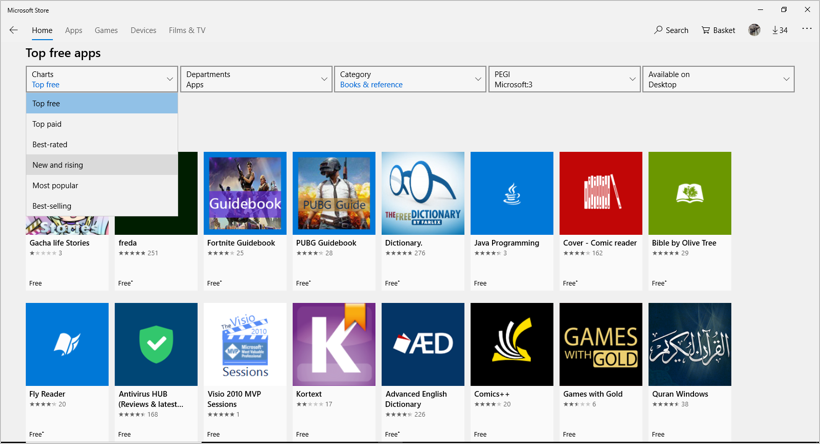820x444 pixels.
Task: Click the user profile avatar
Action: point(754,30)
